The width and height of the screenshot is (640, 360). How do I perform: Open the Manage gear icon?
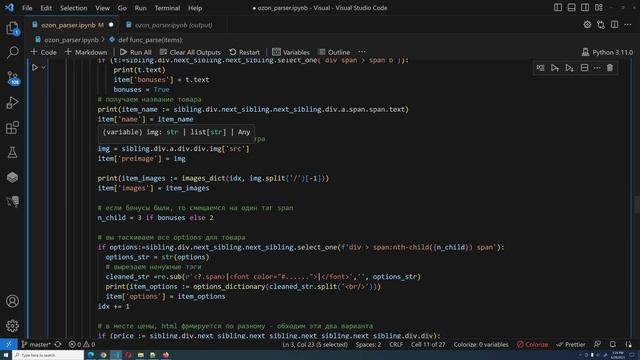tap(12, 326)
